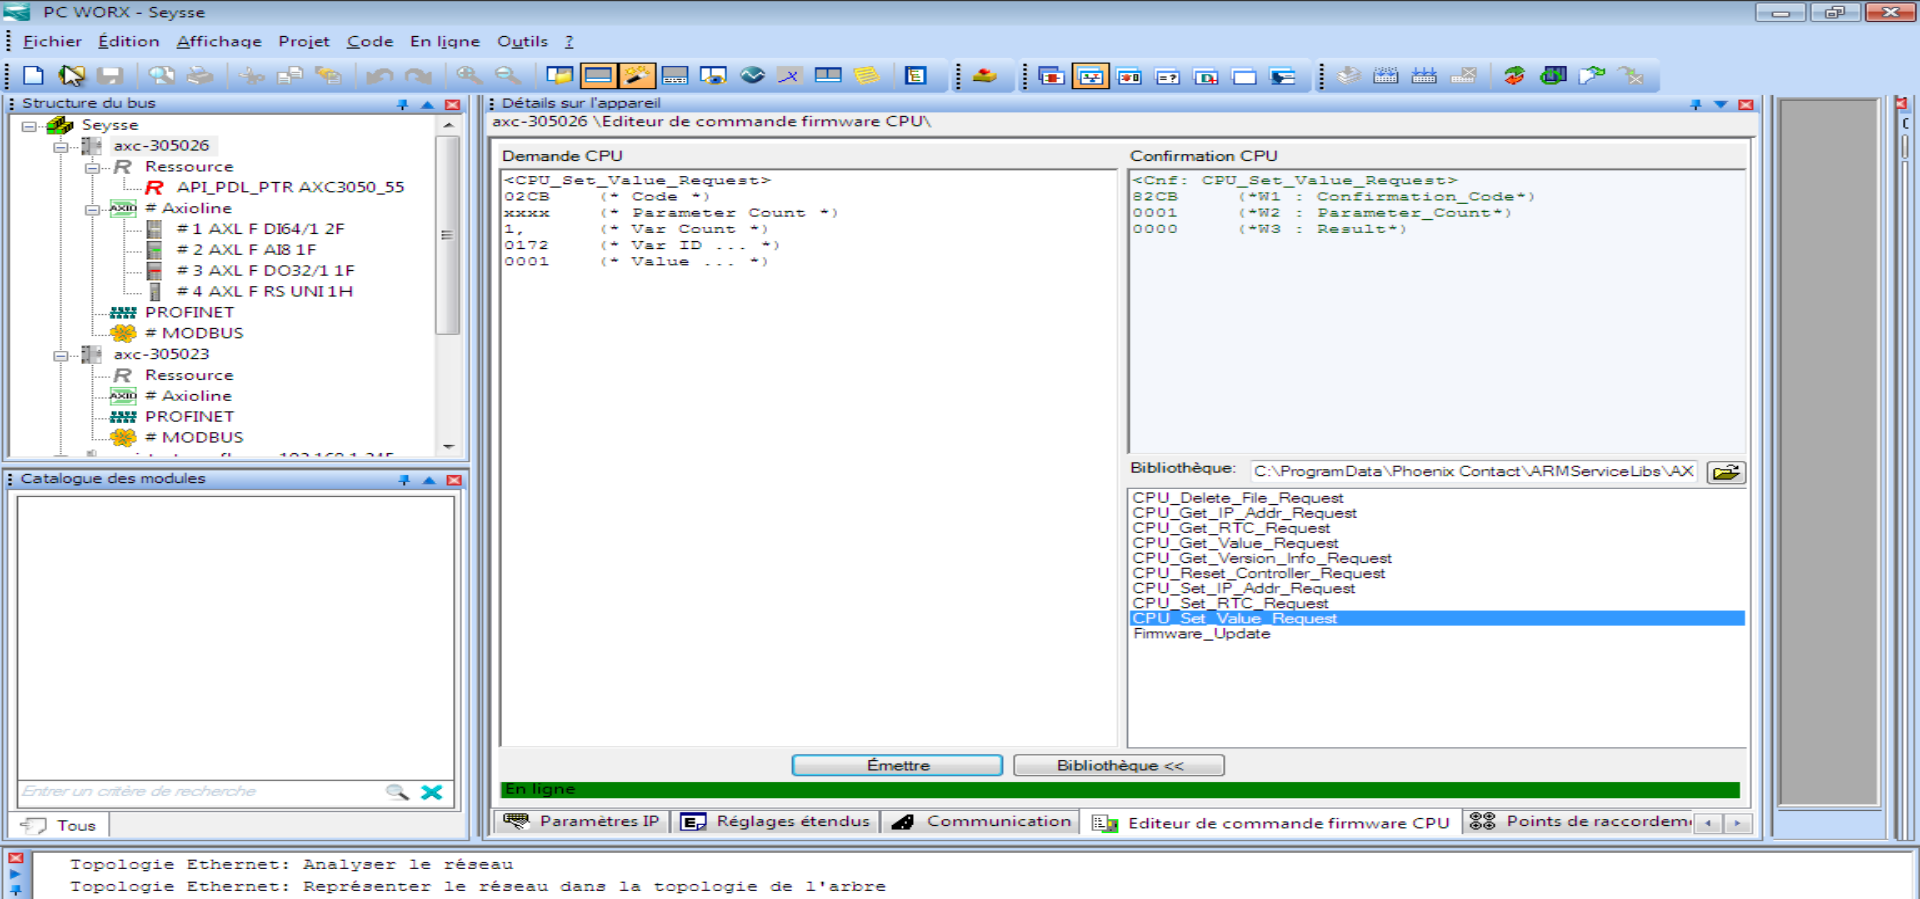
Task: Click the red stamp icon in toolbar
Action: [x=984, y=76]
